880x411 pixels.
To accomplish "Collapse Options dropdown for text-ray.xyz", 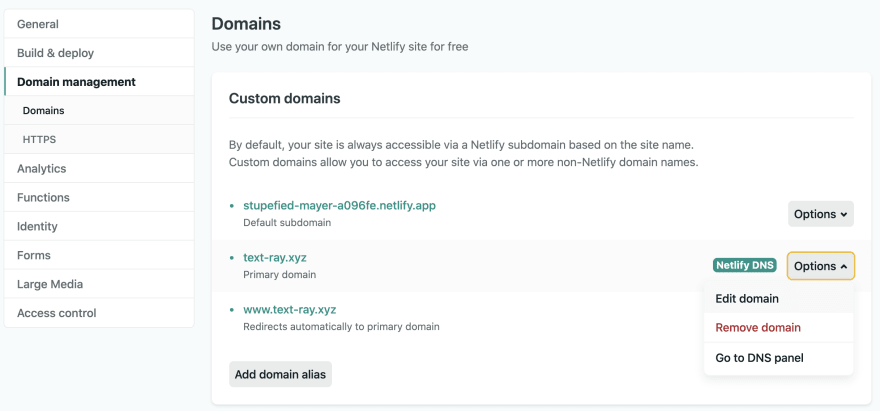I will pos(821,266).
